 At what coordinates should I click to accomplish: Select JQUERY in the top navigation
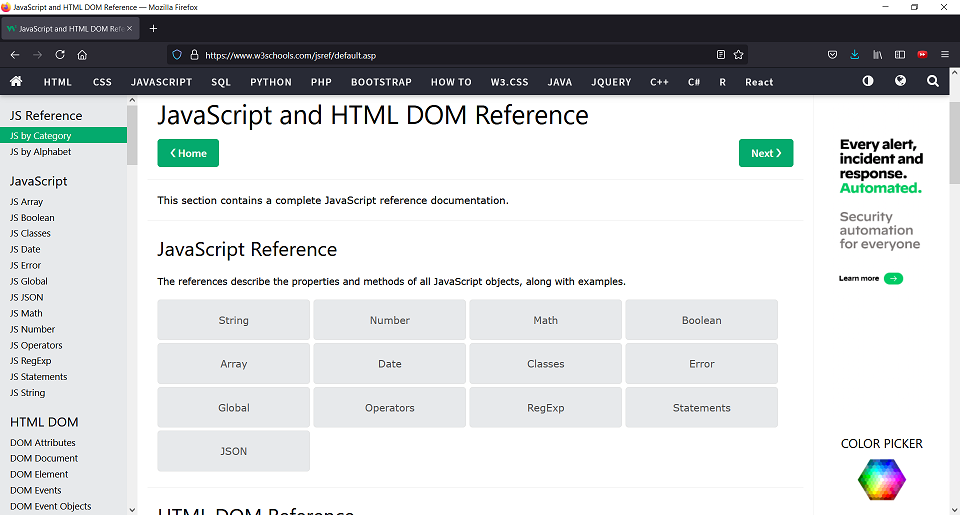(611, 82)
